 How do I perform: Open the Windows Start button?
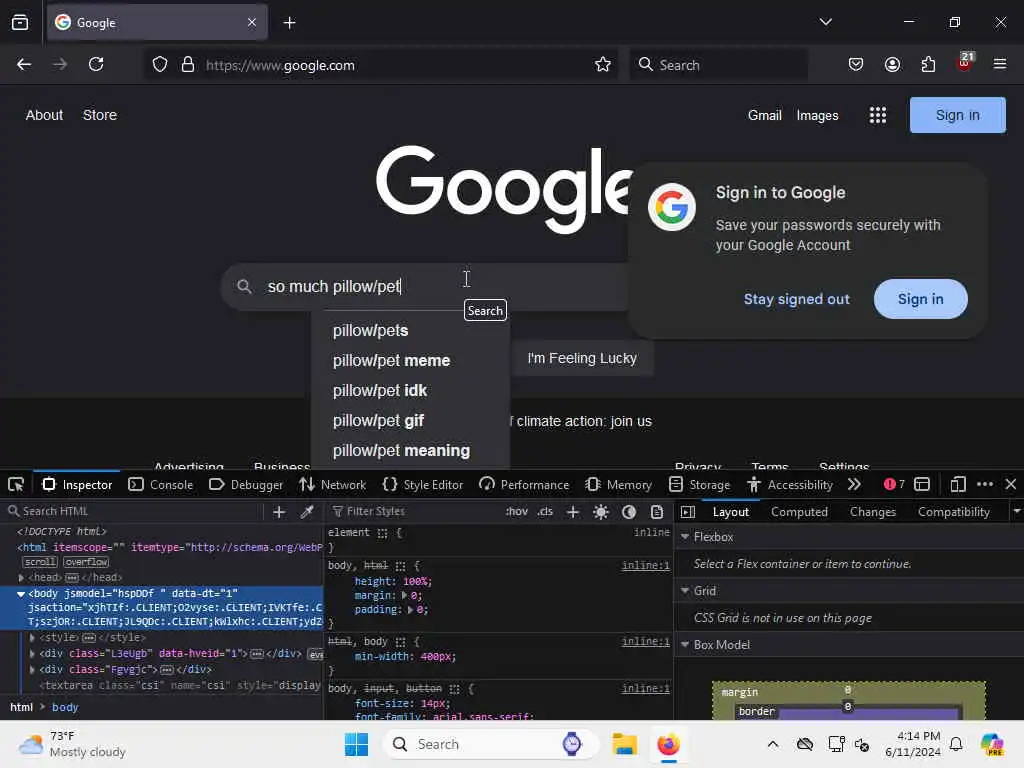tap(357, 744)
